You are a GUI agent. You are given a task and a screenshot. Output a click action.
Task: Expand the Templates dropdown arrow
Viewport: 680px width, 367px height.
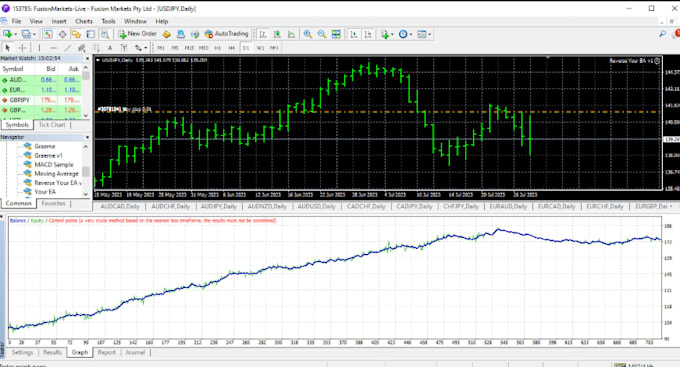(x=429, y=34)
